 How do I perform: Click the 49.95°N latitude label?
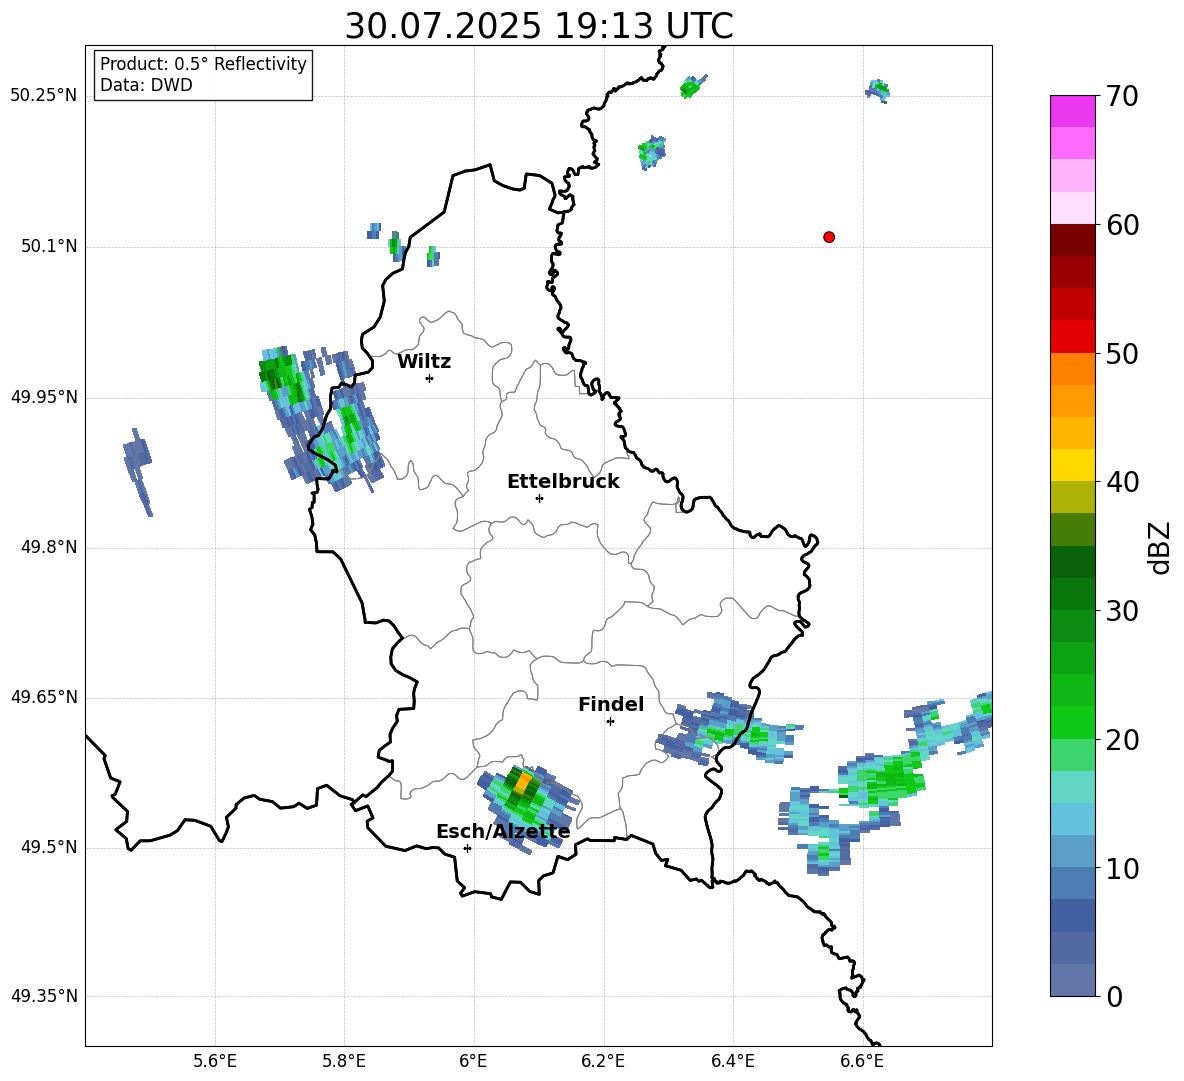click(44, 397)
